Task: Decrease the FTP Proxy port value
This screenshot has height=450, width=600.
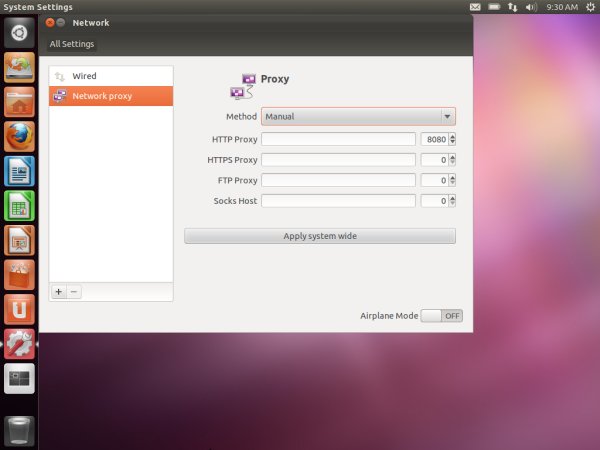Action: 453,183
